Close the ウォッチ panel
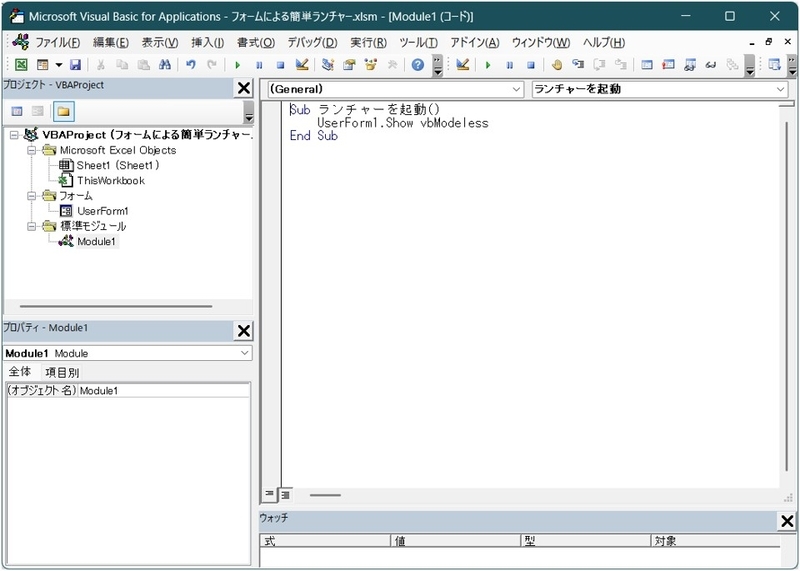800x571 pixels. coord(787,521)
